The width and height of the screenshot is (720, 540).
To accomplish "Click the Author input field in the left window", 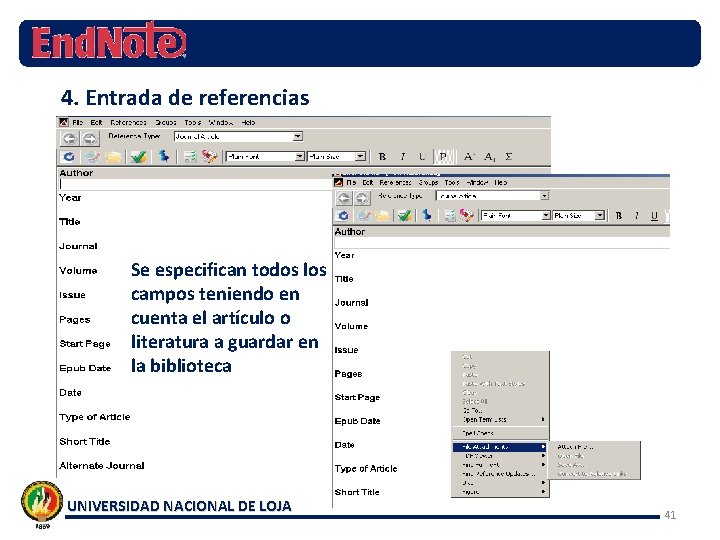I will coord(196,184).
